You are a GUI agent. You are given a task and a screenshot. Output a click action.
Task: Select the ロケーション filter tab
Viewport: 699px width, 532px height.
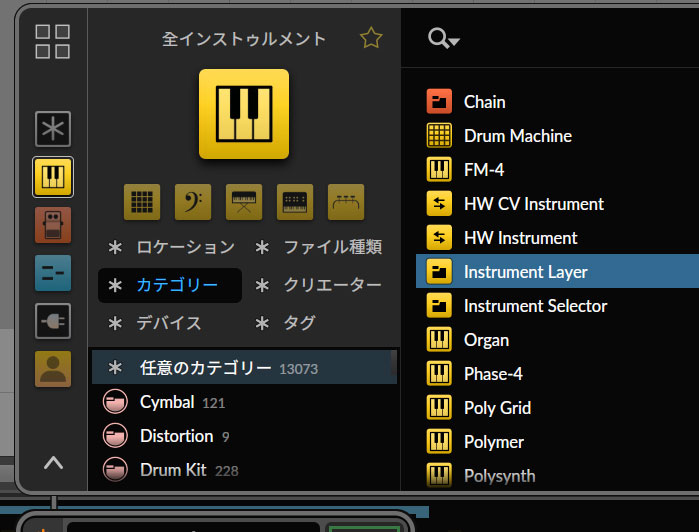tap(172, 247)
